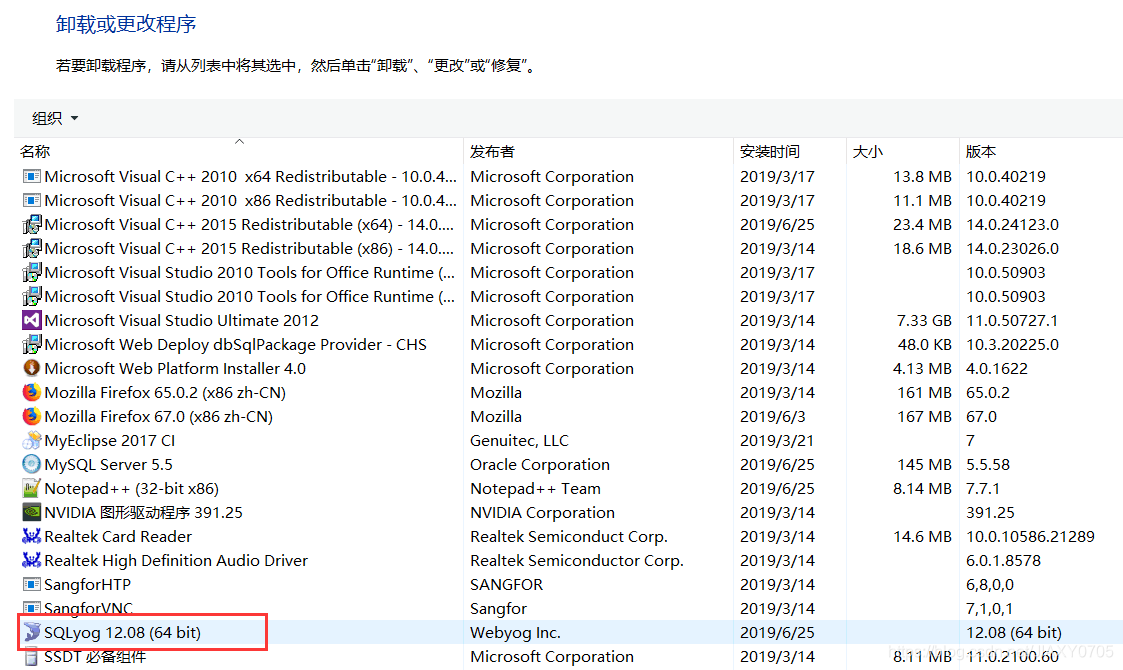1123x670 pixels.
Task: Click the Realtek Card Reader icon
Action: [32, 537]
